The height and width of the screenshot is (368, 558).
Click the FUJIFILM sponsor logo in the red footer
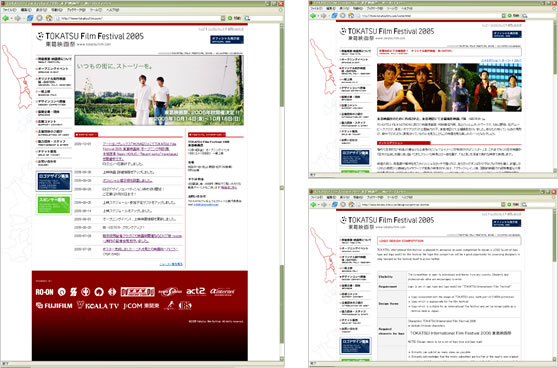(x=54, y=305)
